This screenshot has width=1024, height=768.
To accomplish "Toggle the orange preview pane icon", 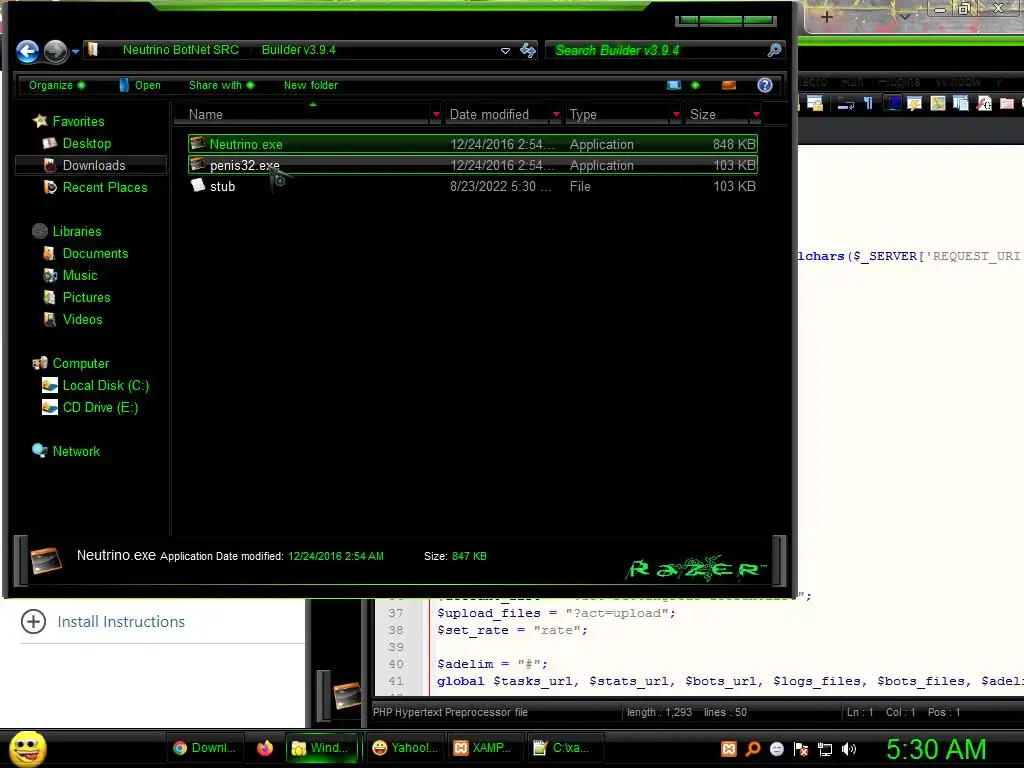I will click(x=729, y=85).
